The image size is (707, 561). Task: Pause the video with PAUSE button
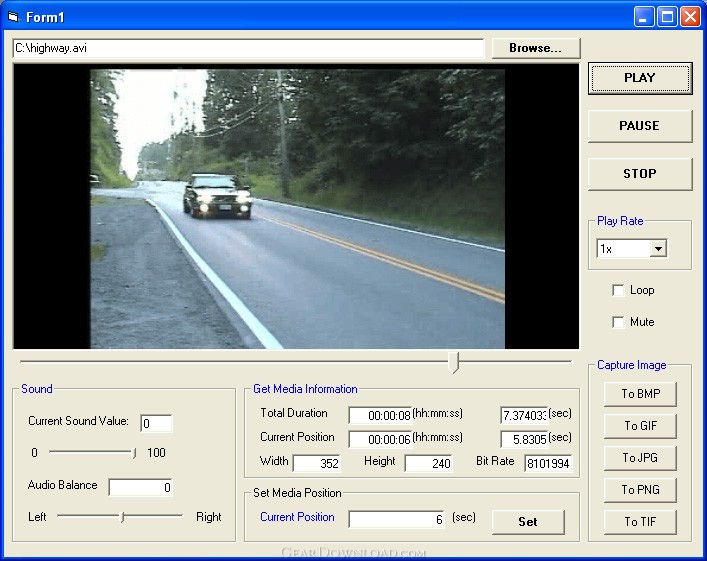coord(640,126)
